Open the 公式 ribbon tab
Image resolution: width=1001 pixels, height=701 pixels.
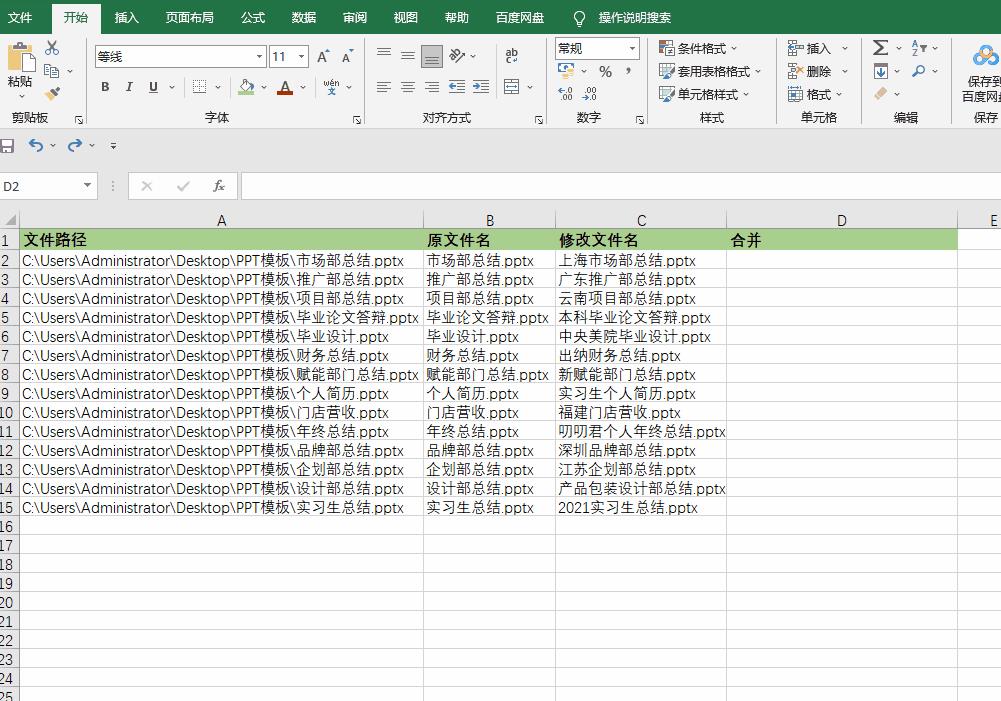pos(253,18)
